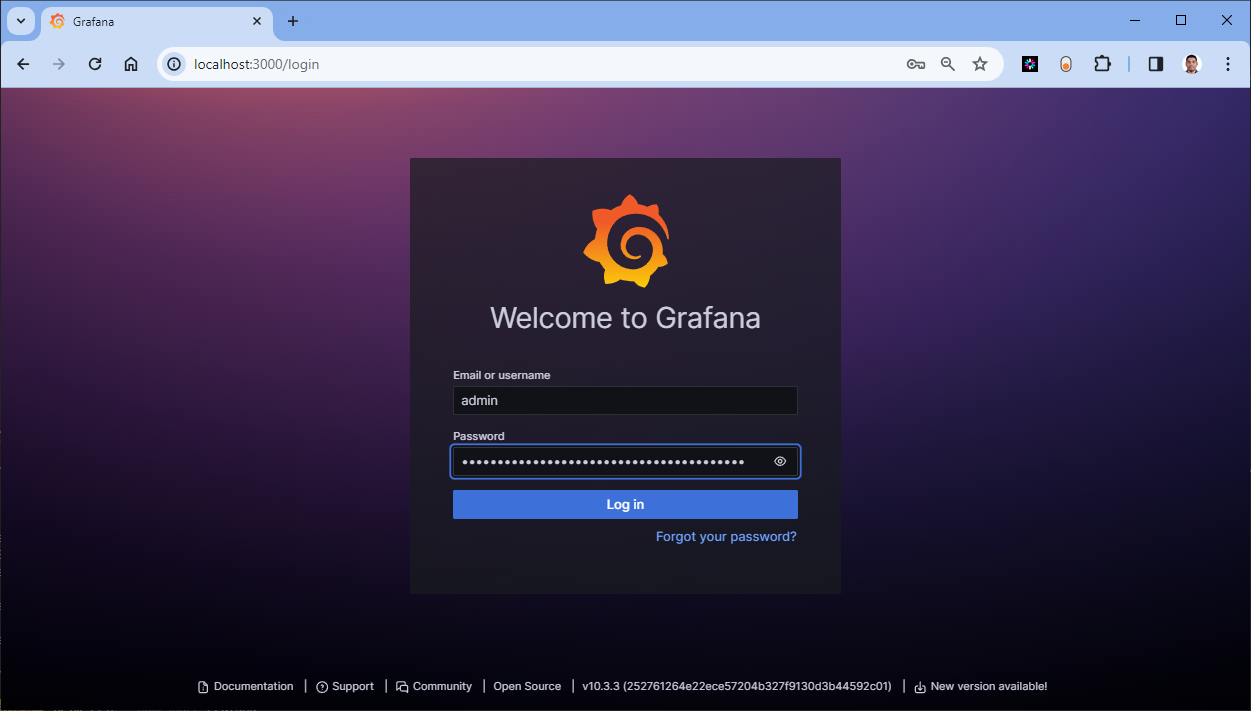
Task: Select the Grafana browser tab
Action: 157,21
